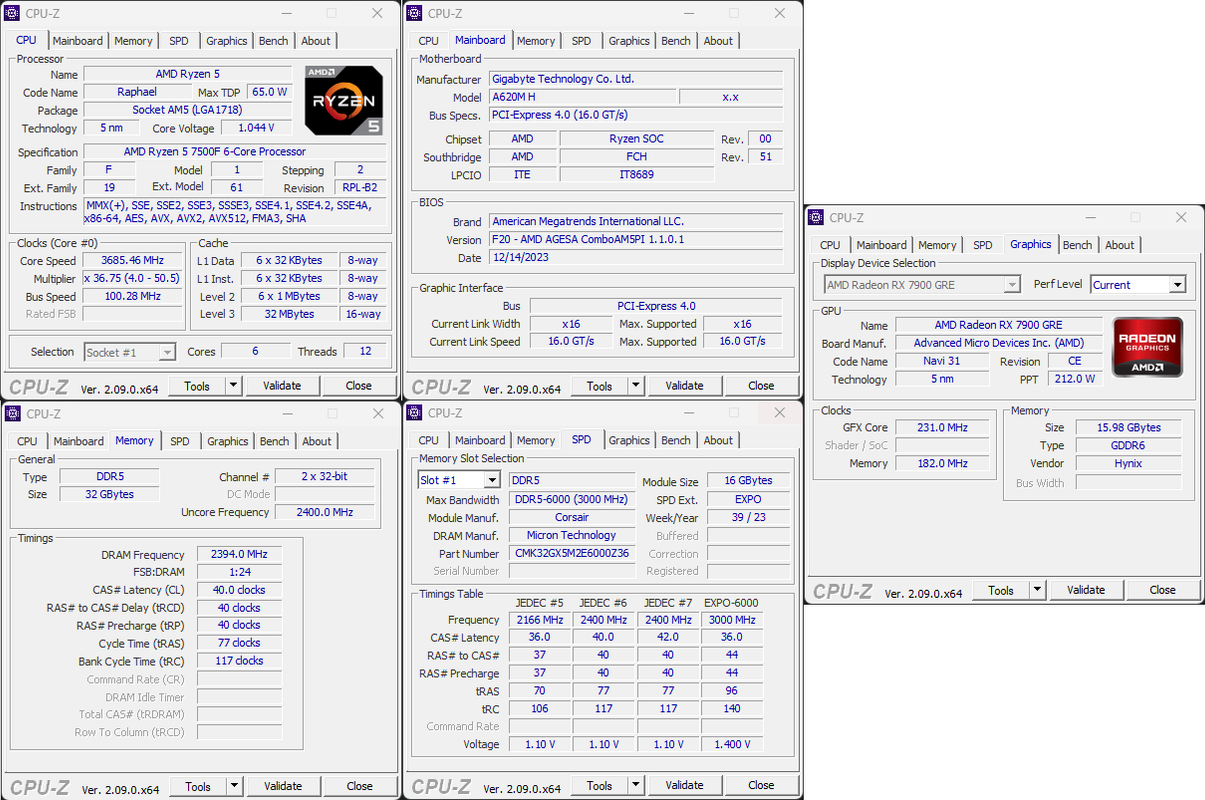Click DRAM Frequency value 2394.0 MHz

tap(239, 555)
